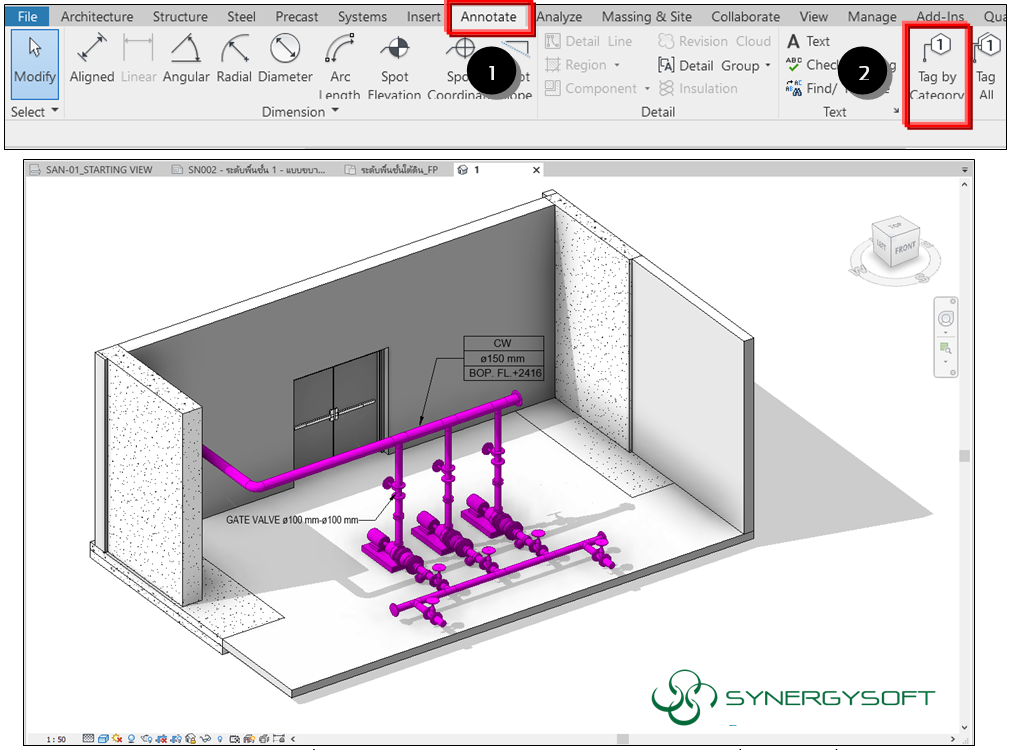
Task: Select the Arc Length dimension tool
Action: 340,62
